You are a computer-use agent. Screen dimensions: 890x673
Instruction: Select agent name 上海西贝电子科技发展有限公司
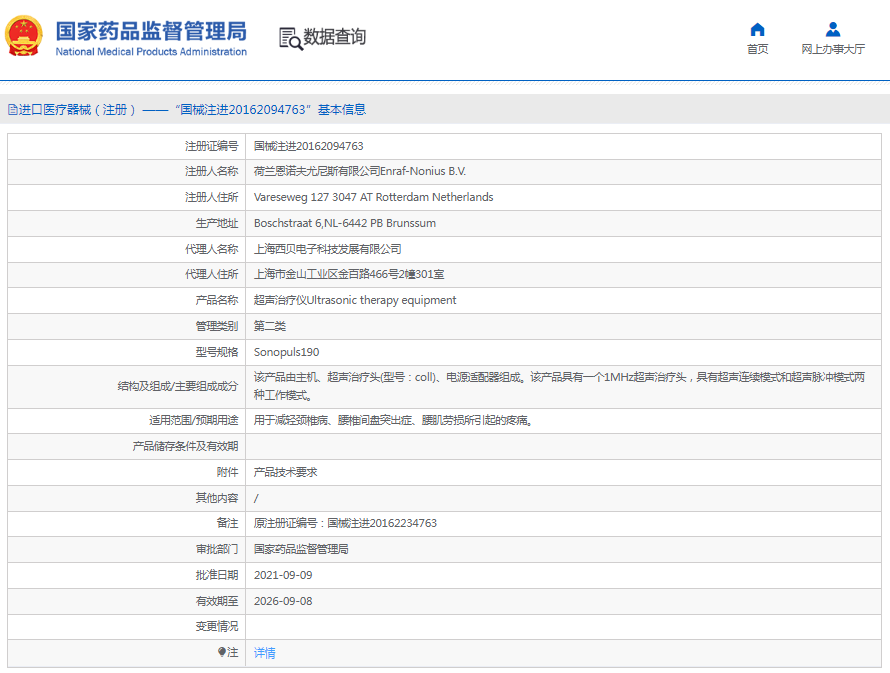[328, 249]
